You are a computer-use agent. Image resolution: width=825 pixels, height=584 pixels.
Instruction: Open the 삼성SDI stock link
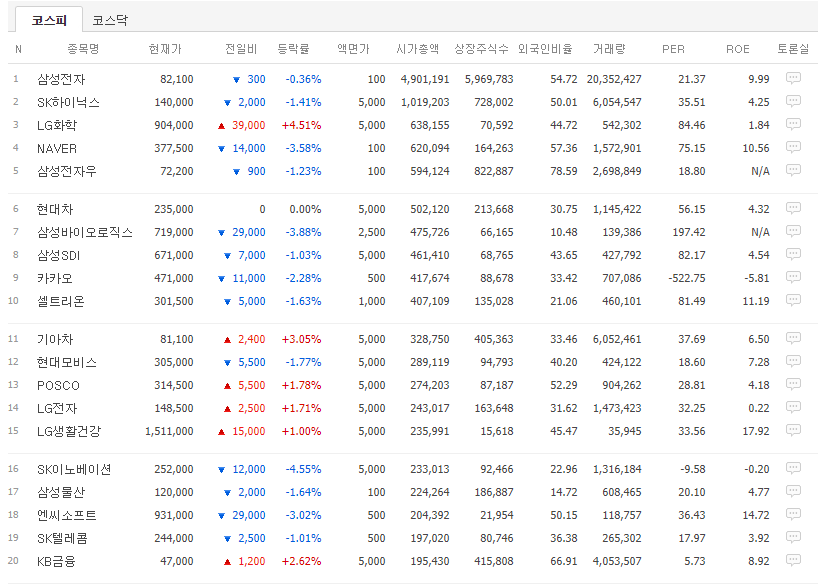pyautogui.click(x=58, y=256)
